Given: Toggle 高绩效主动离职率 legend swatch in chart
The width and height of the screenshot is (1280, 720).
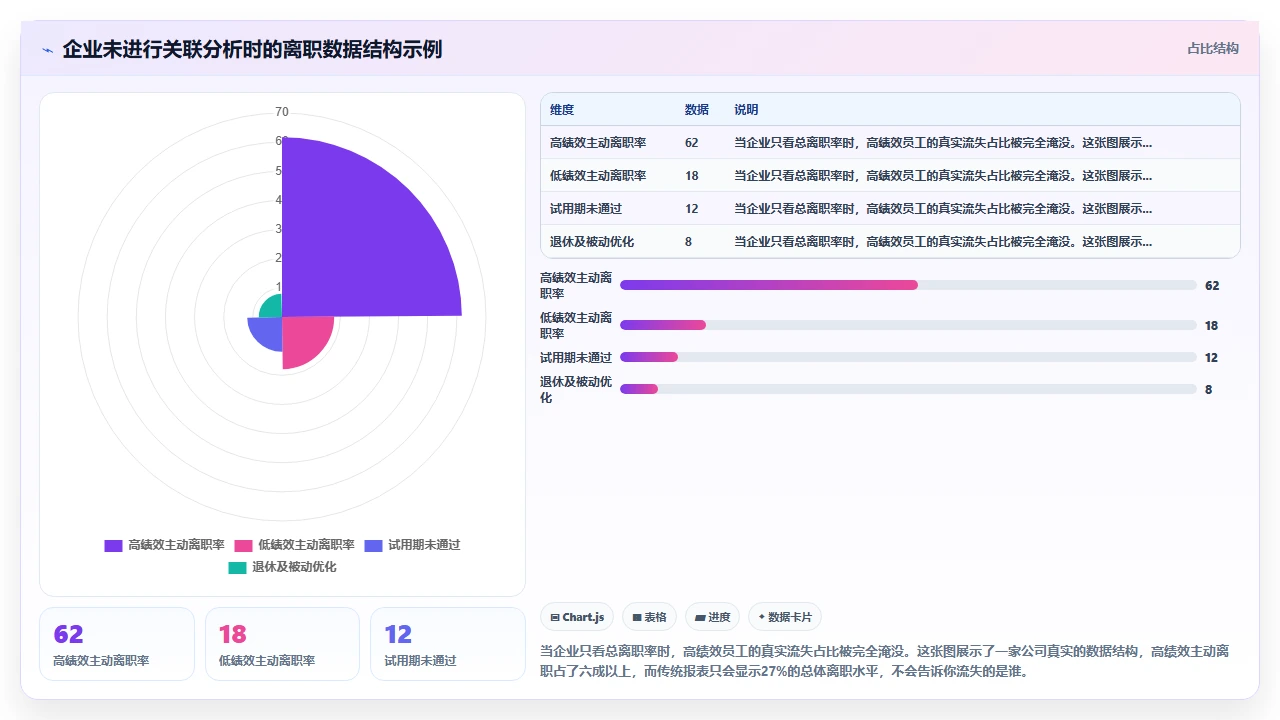Looking at the screenshot, I should pyautogui.click(x=113, y=545).
